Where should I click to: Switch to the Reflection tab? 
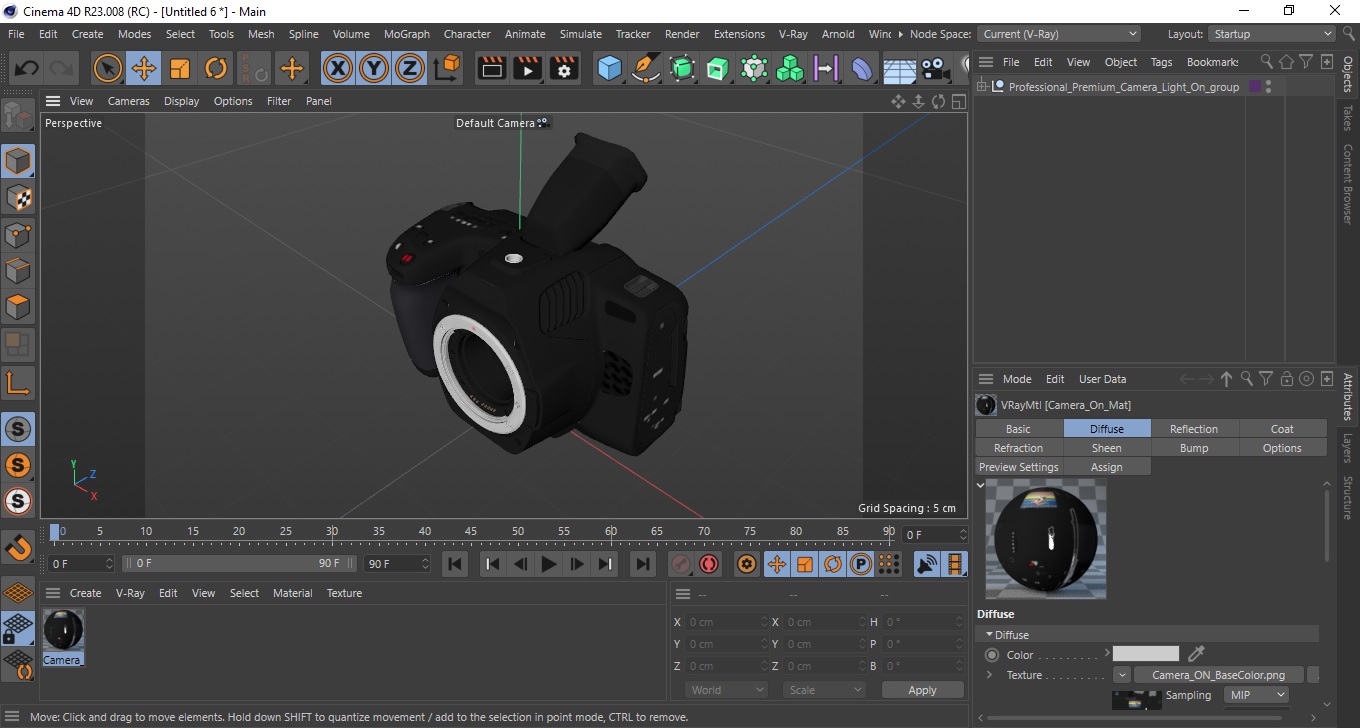point(1194,429)
